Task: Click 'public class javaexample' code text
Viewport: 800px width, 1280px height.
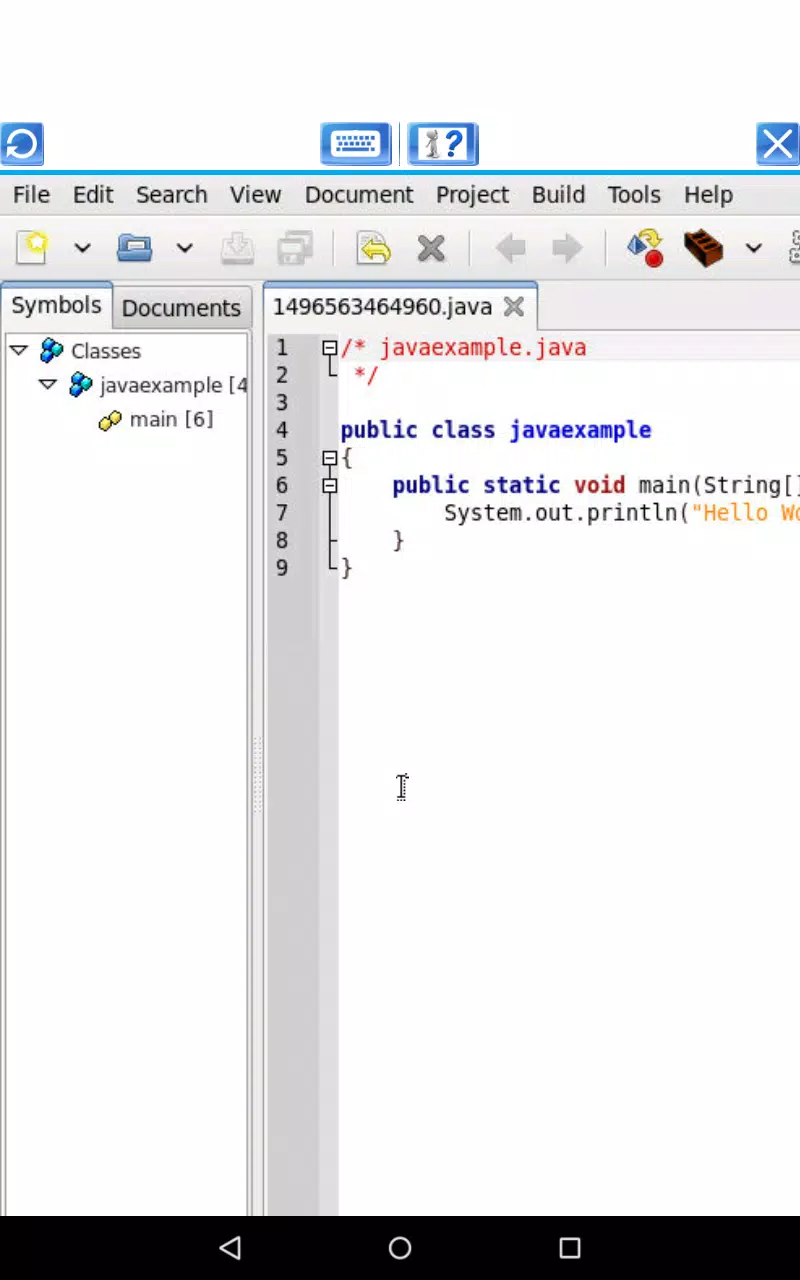Action: pyautogui.click(x=496, y=430)
